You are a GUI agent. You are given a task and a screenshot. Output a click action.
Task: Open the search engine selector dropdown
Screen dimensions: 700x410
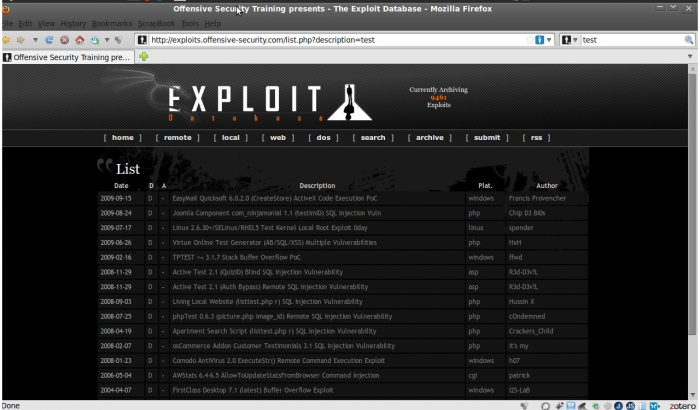569,40
